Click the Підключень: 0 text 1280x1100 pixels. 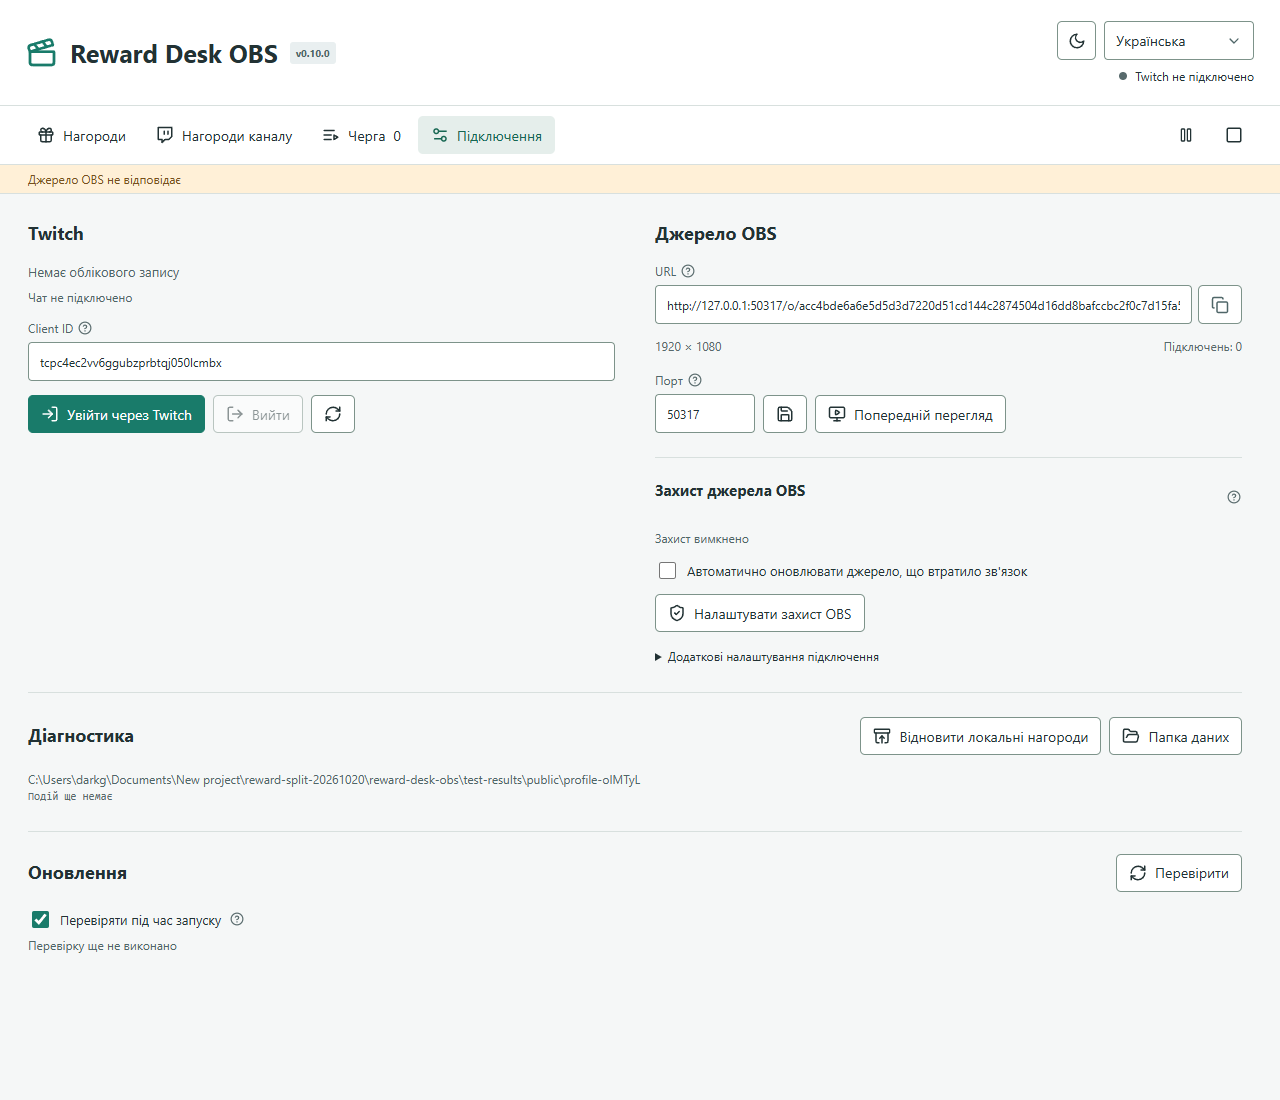[1203, 347]
